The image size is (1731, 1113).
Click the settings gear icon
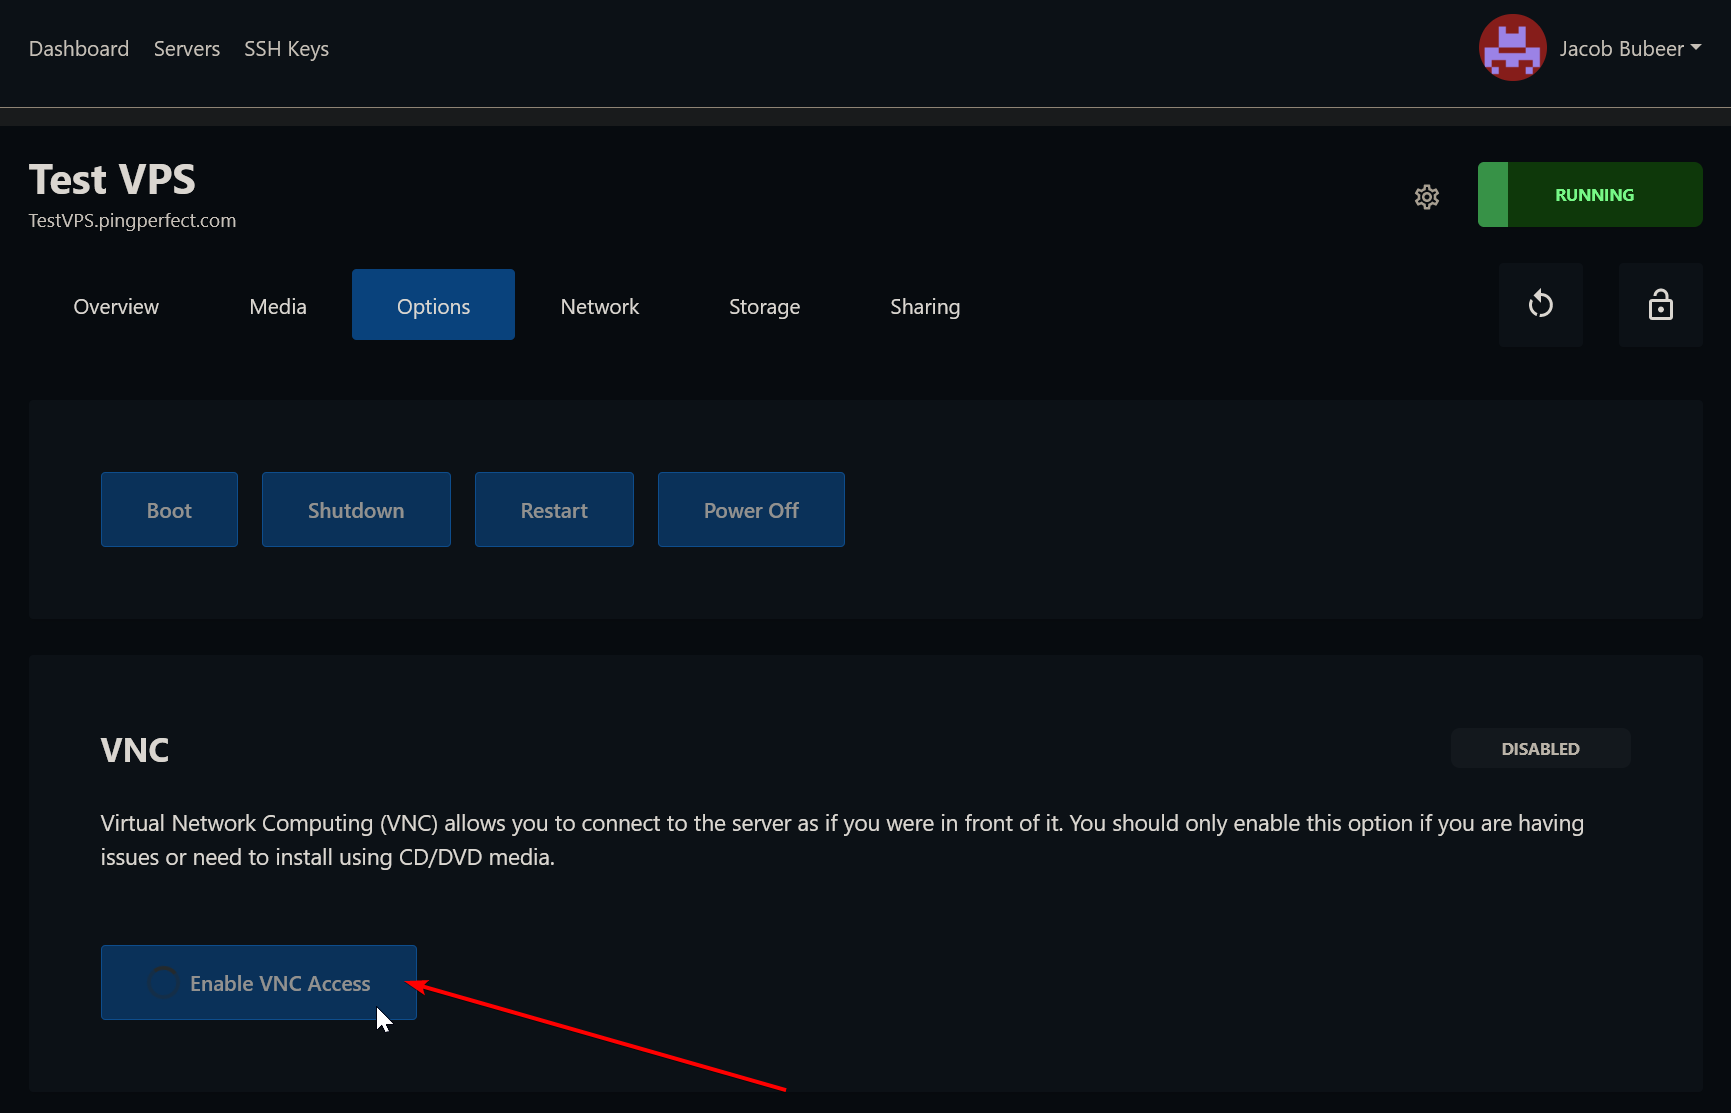point(1426,197)
